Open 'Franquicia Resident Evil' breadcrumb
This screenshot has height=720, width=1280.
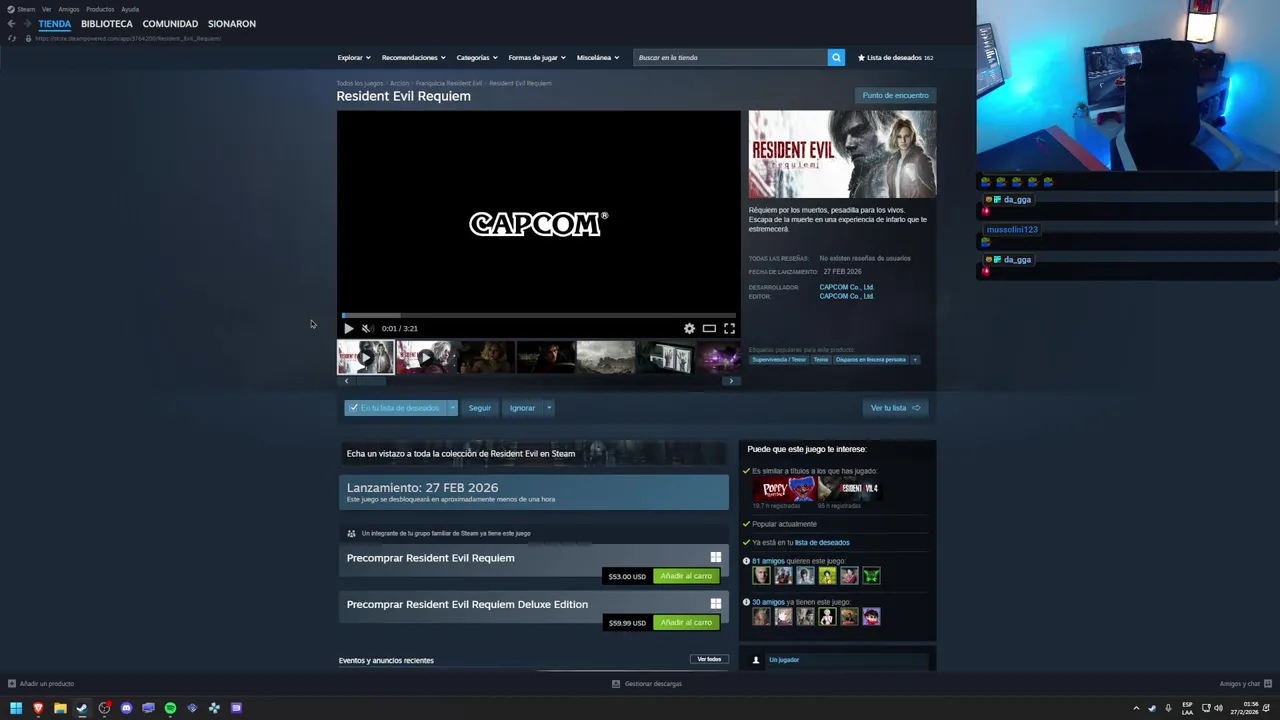point(449,83)
